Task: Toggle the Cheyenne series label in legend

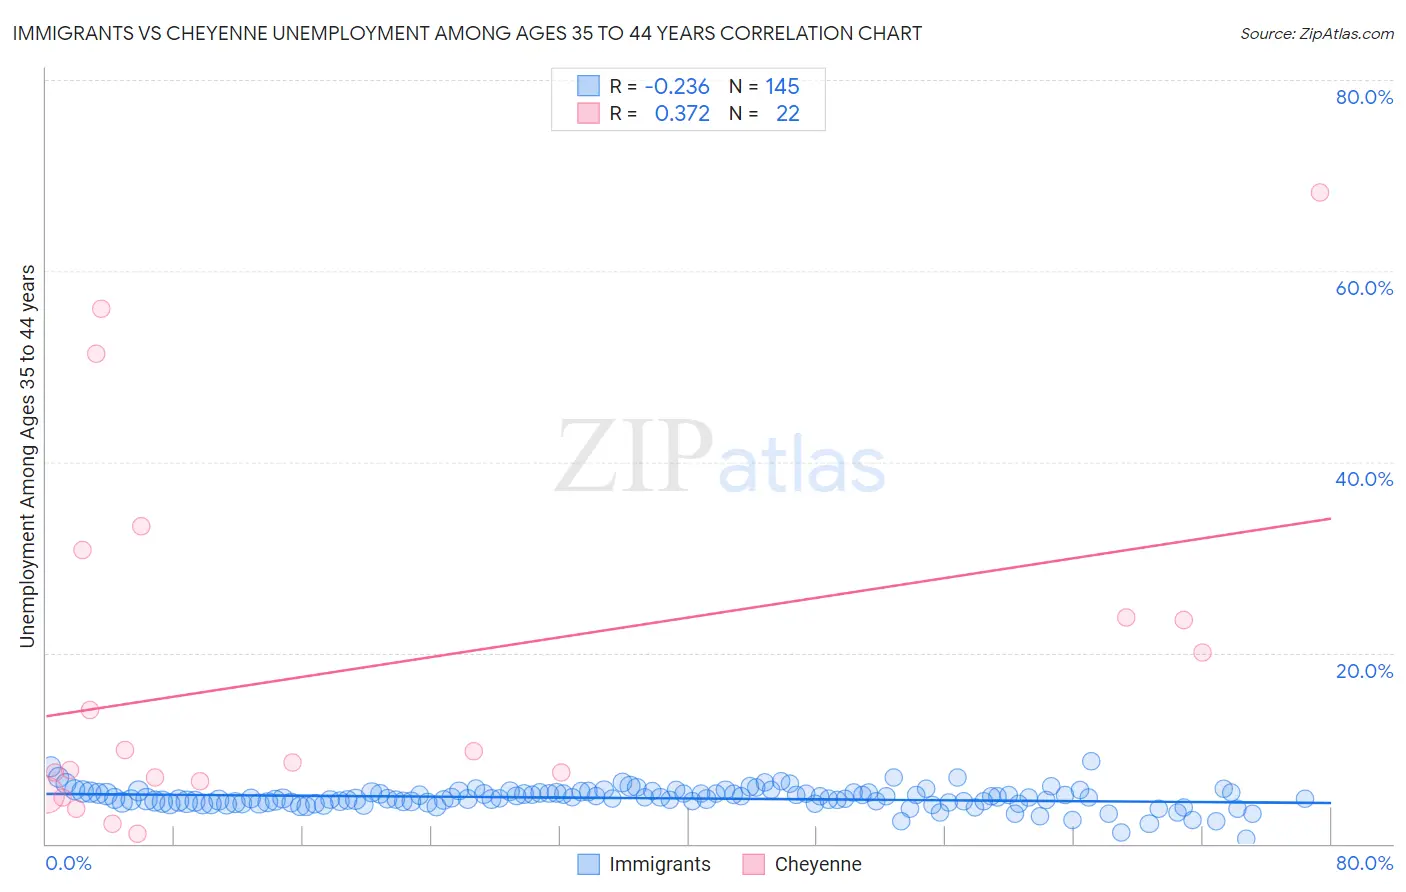Action: coord(818,864)
